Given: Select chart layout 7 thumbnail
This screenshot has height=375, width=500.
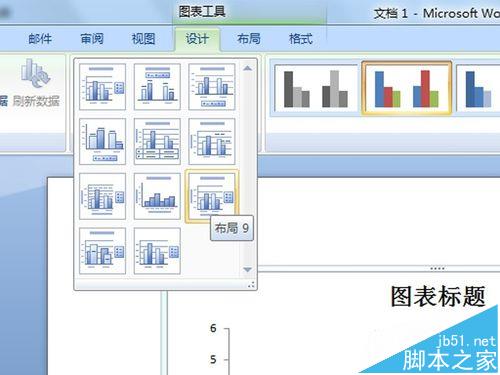Looking at the screenshot, I should click(x=103, y=196).
